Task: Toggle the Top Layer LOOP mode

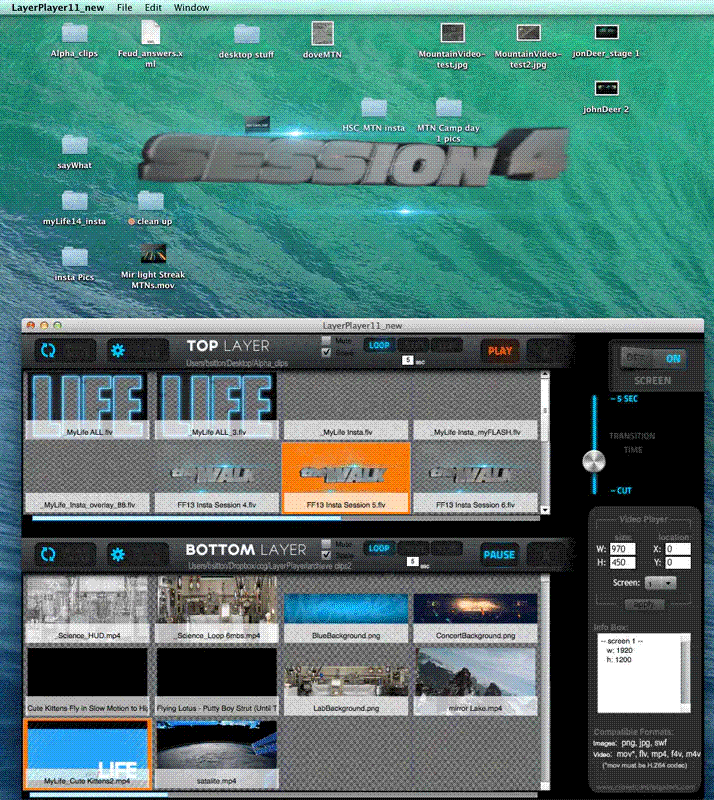Action: coord(379,345)
